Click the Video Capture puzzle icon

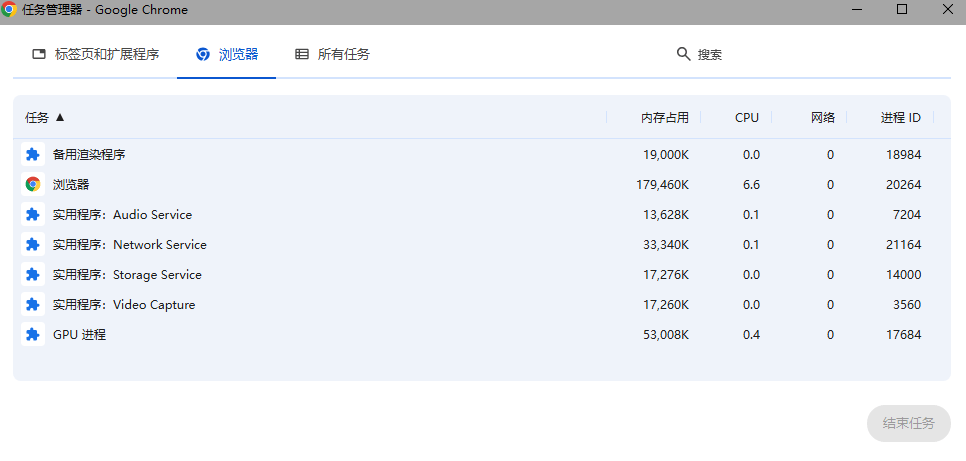tap(33, 305)
